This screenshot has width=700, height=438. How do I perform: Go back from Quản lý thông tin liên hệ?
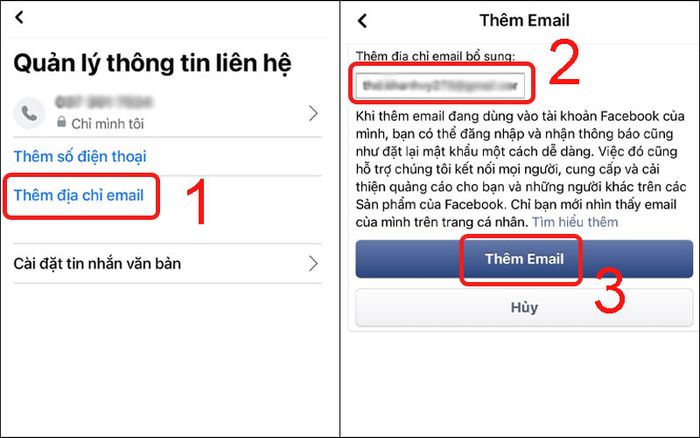[x=19, y=17]
